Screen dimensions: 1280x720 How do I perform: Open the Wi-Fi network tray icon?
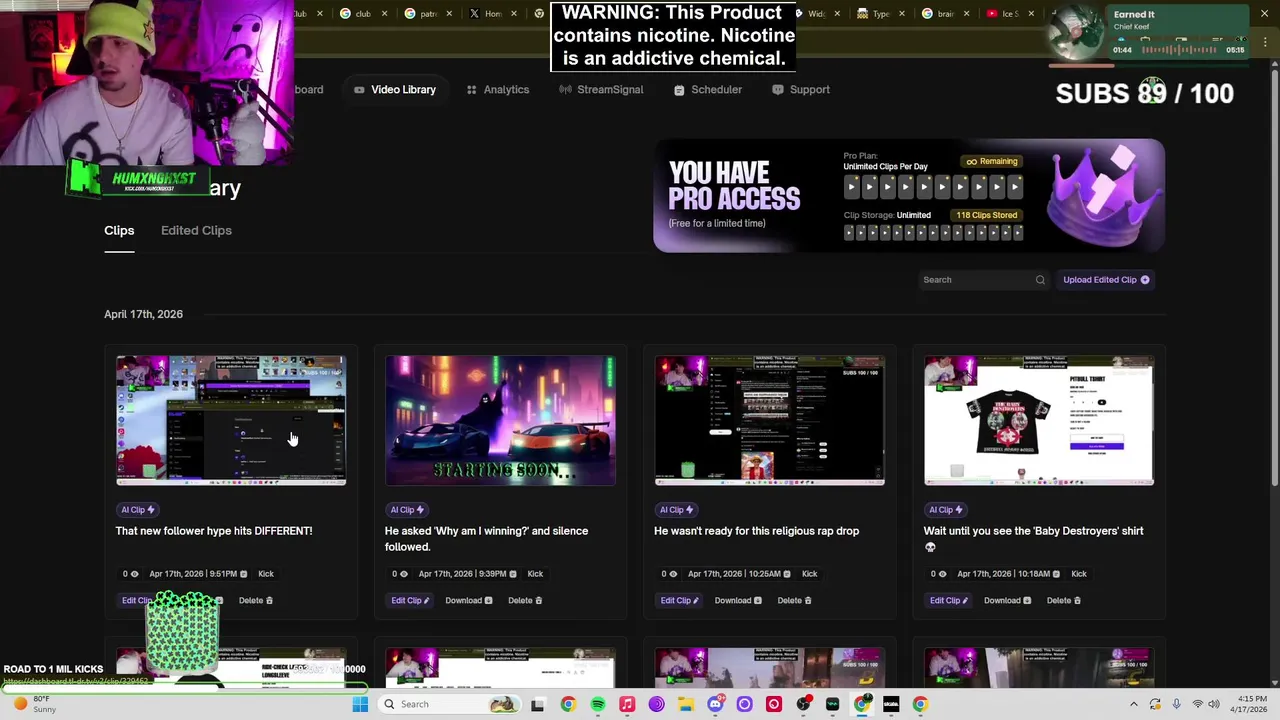click(1197, 704)
